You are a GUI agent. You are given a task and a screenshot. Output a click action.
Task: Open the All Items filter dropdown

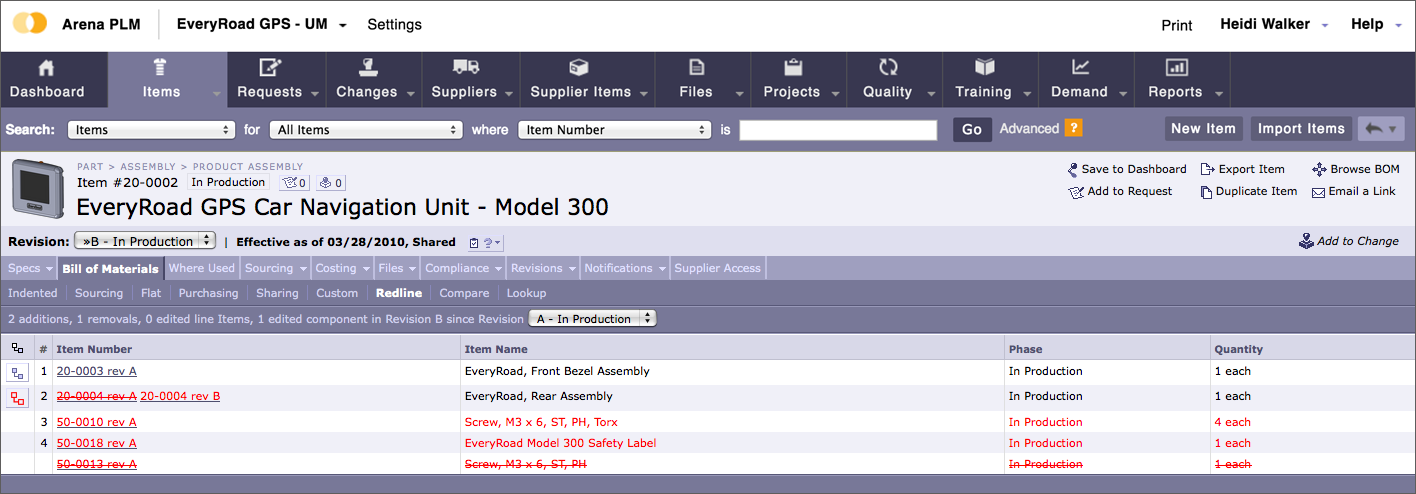[366, 130]
